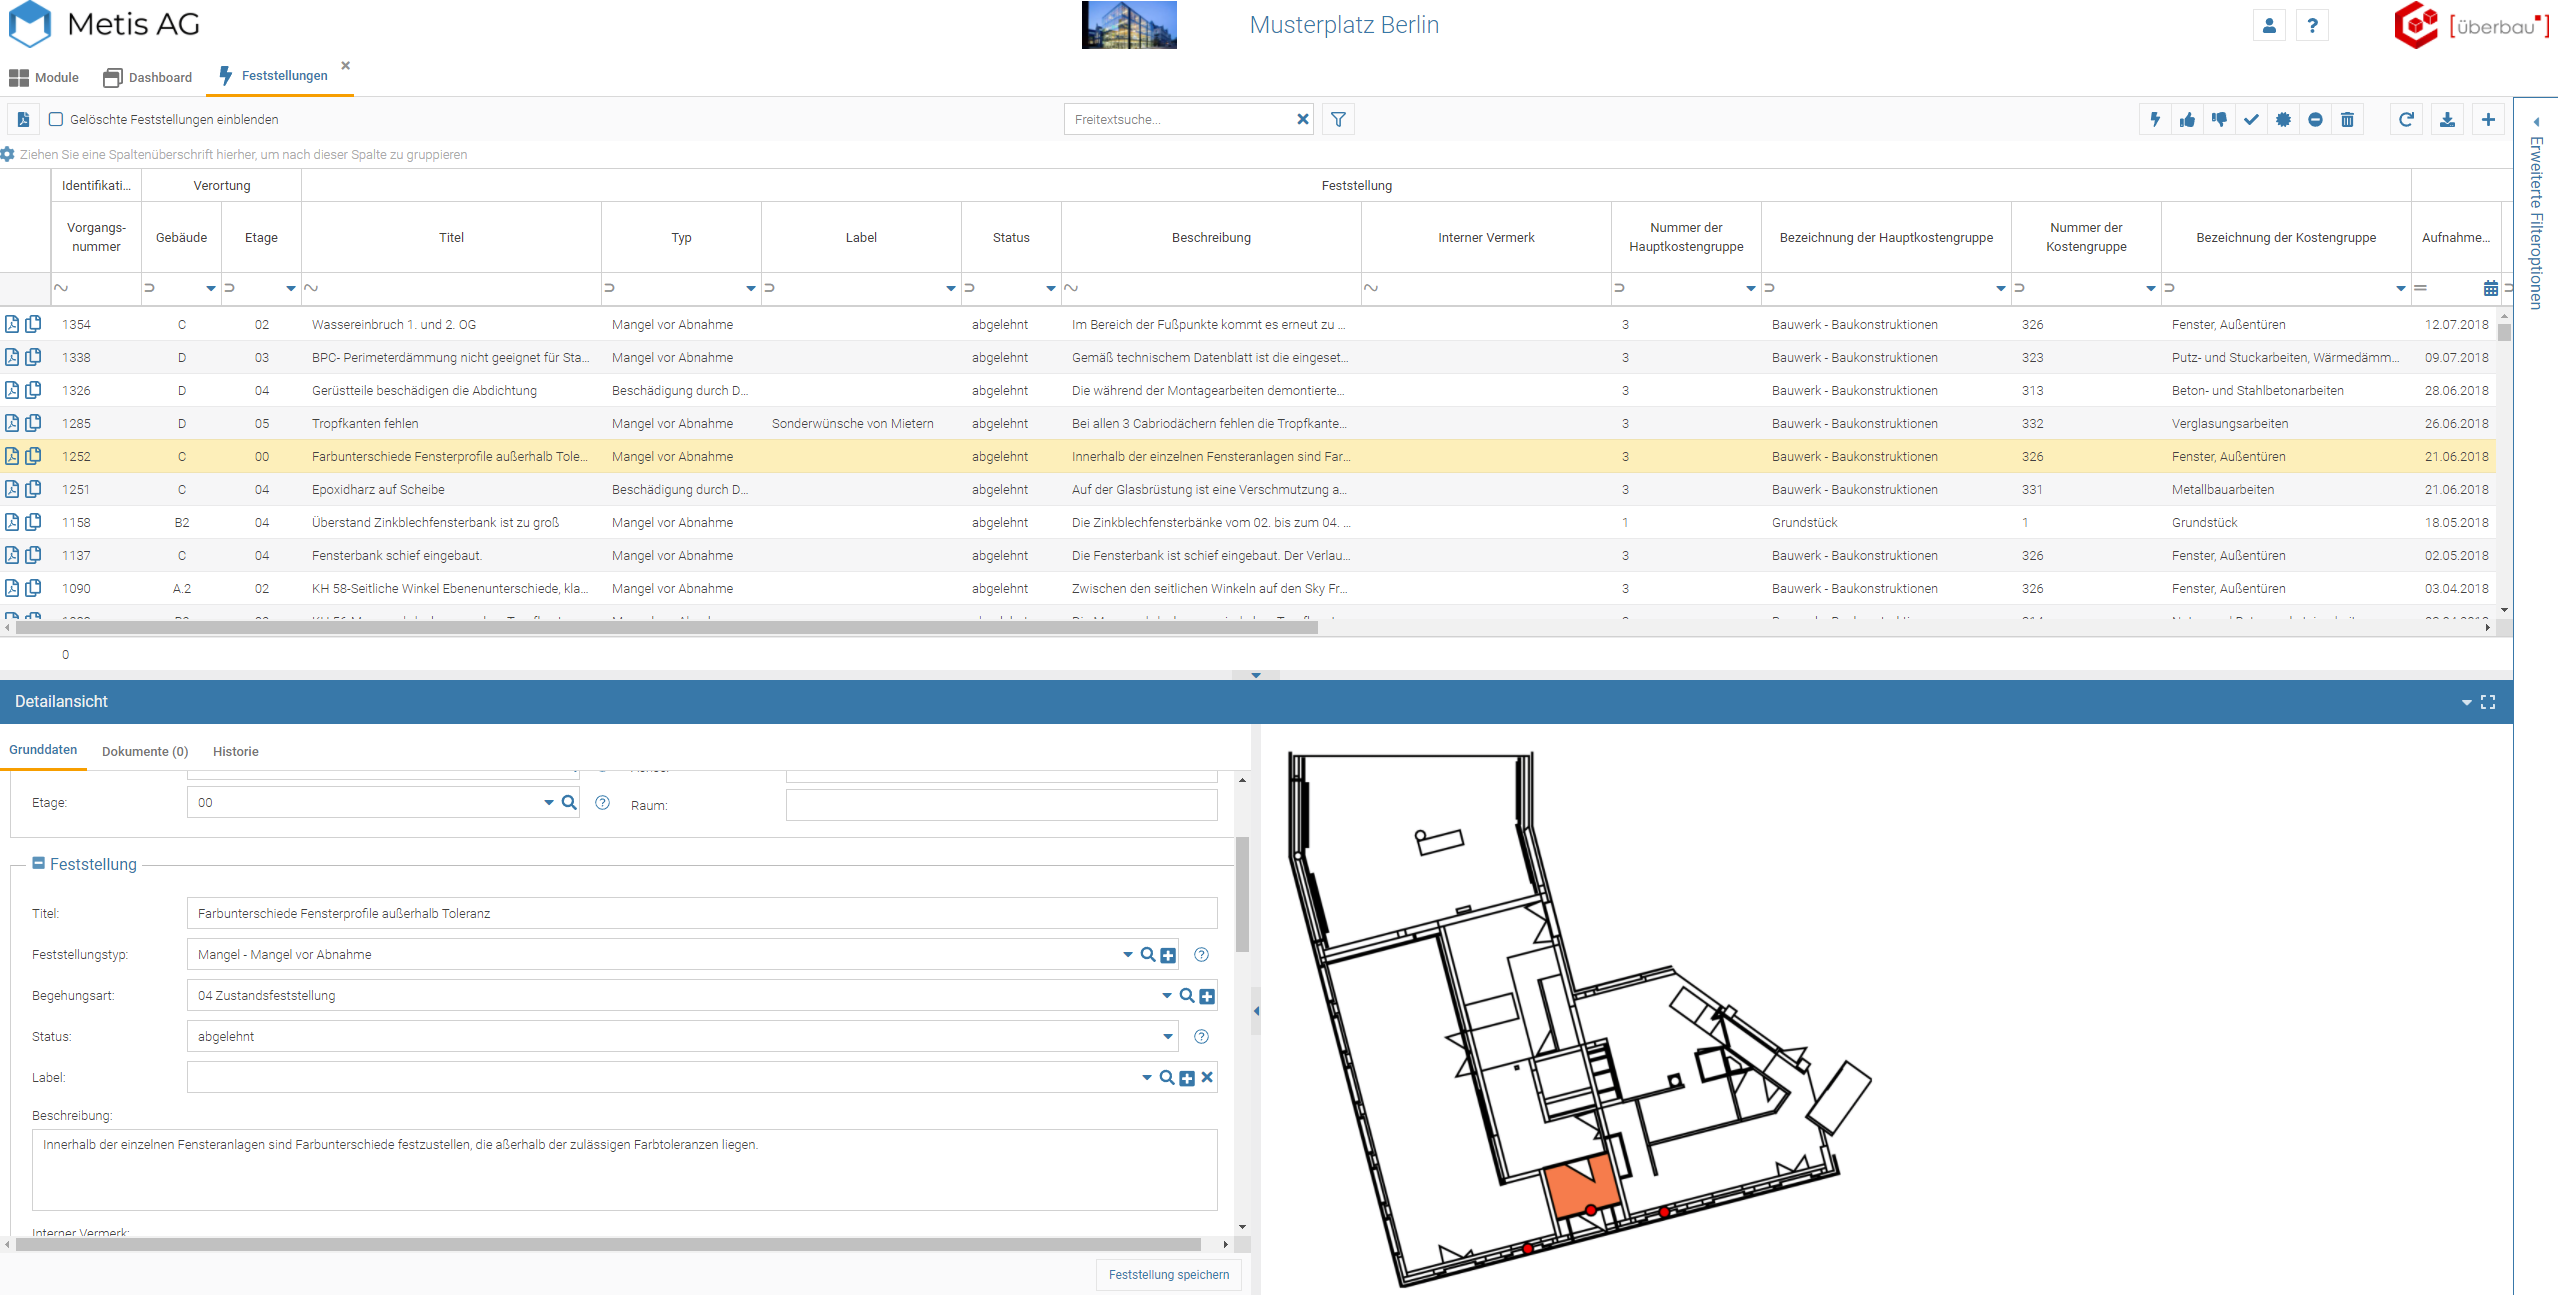Image resolution: width=2558 pixels, height=1295 pixels.
Task: Open PDF icon for row 1354
Action: (12, 324)
